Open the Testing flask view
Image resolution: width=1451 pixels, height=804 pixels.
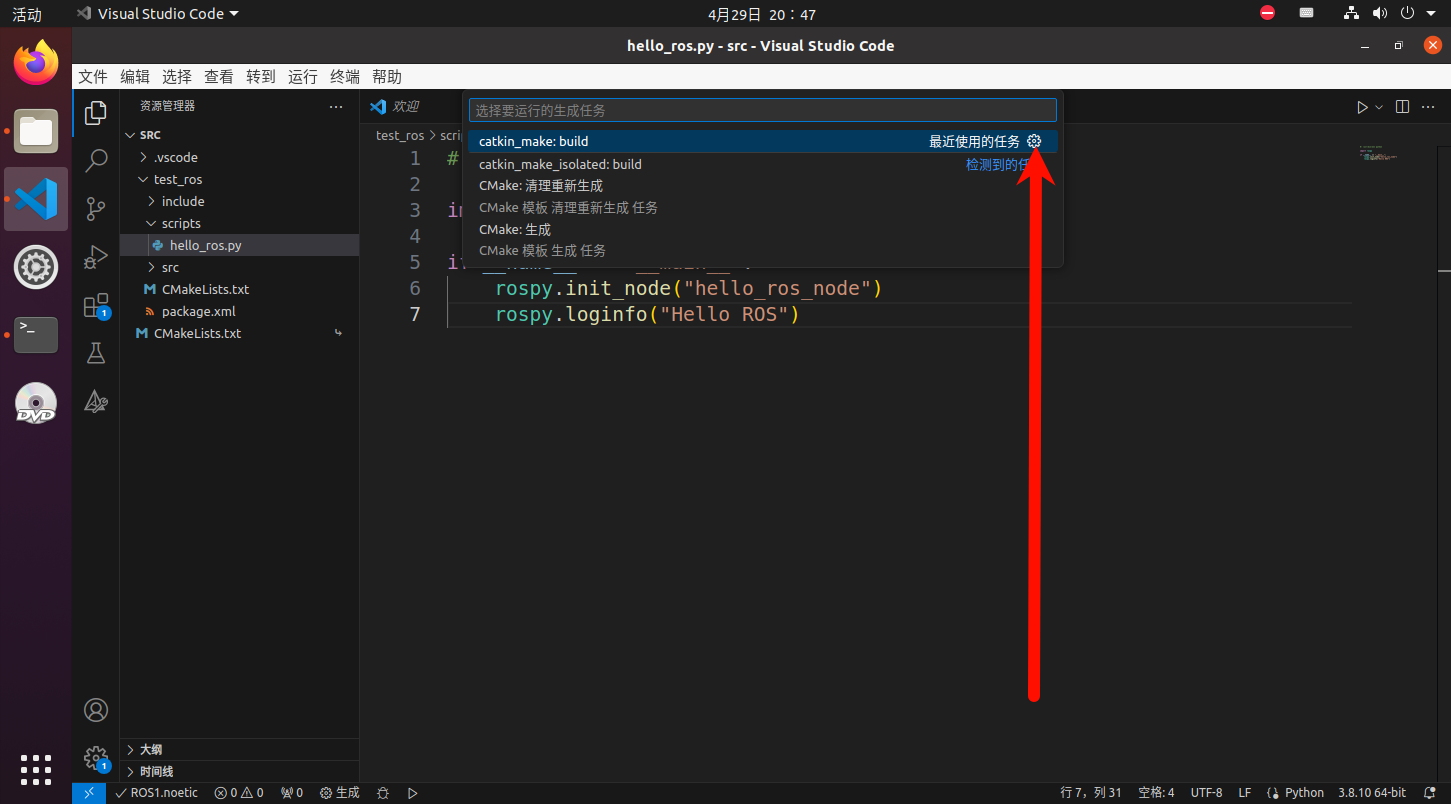click(96, 353)
